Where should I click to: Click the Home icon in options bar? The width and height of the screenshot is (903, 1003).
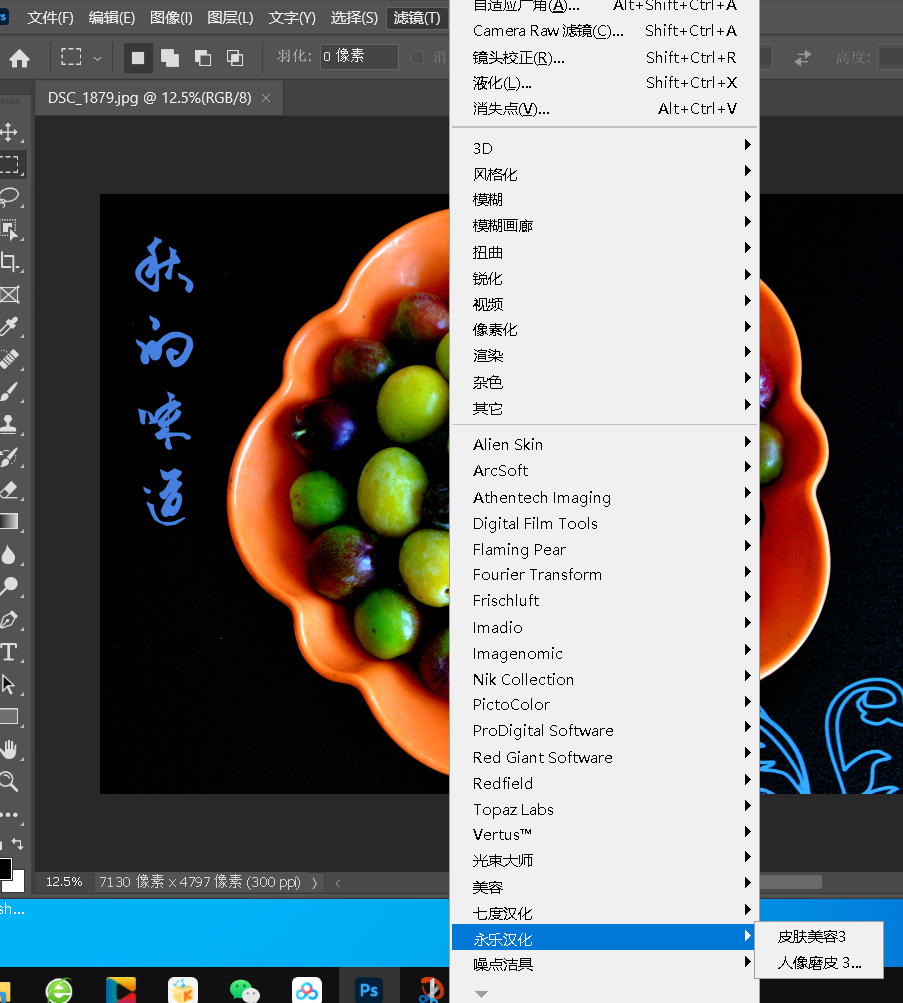19,58
